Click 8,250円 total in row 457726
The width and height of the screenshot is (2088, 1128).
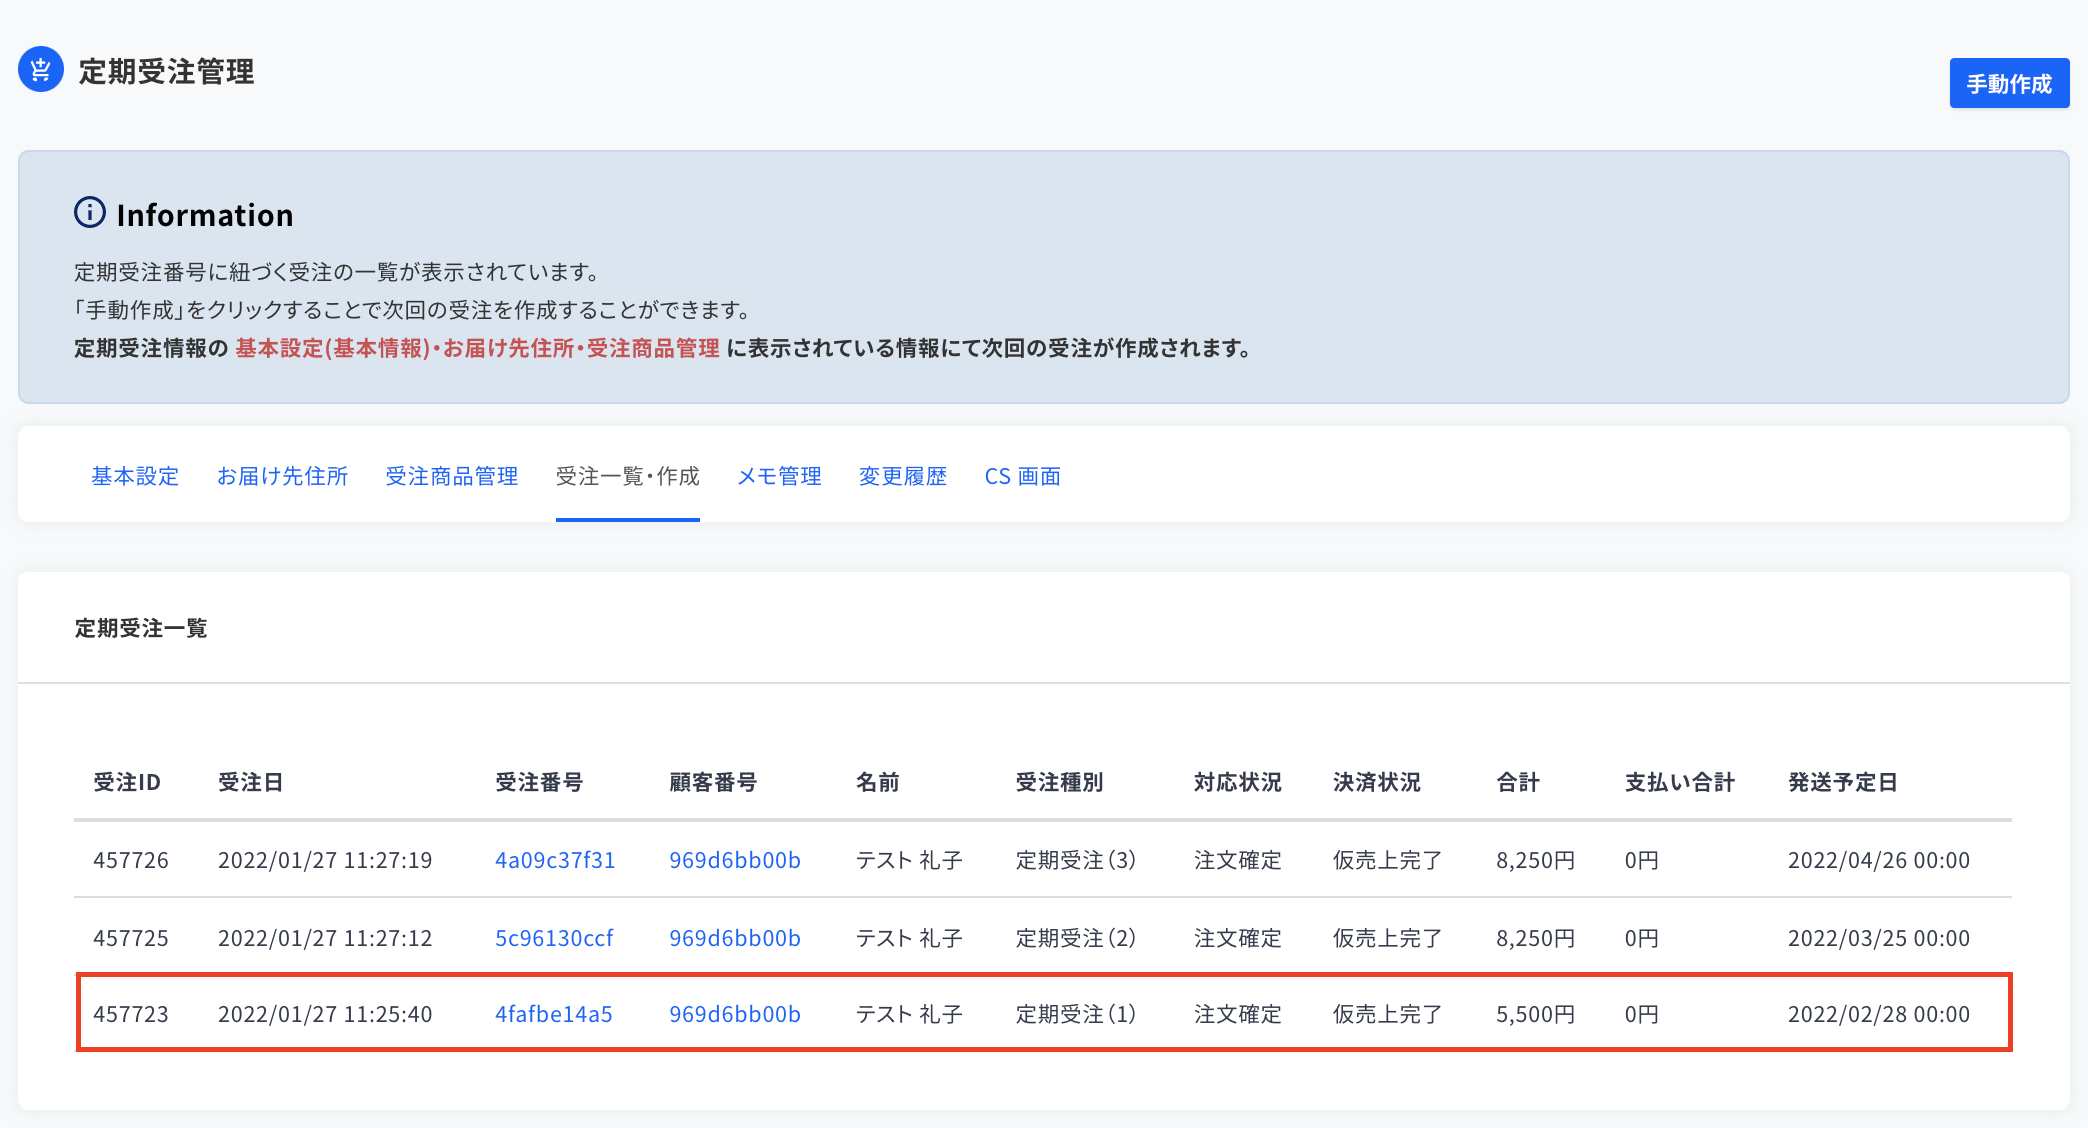[1536, 860]
